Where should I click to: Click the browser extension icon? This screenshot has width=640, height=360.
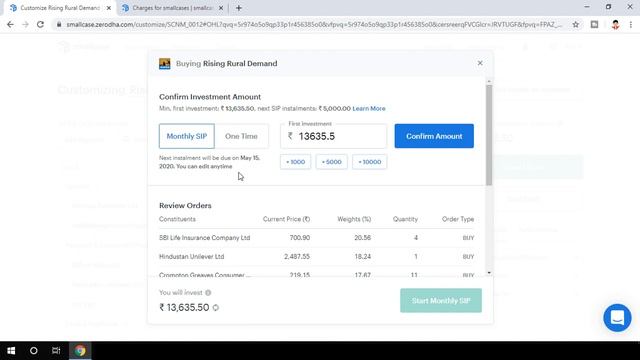594,24
